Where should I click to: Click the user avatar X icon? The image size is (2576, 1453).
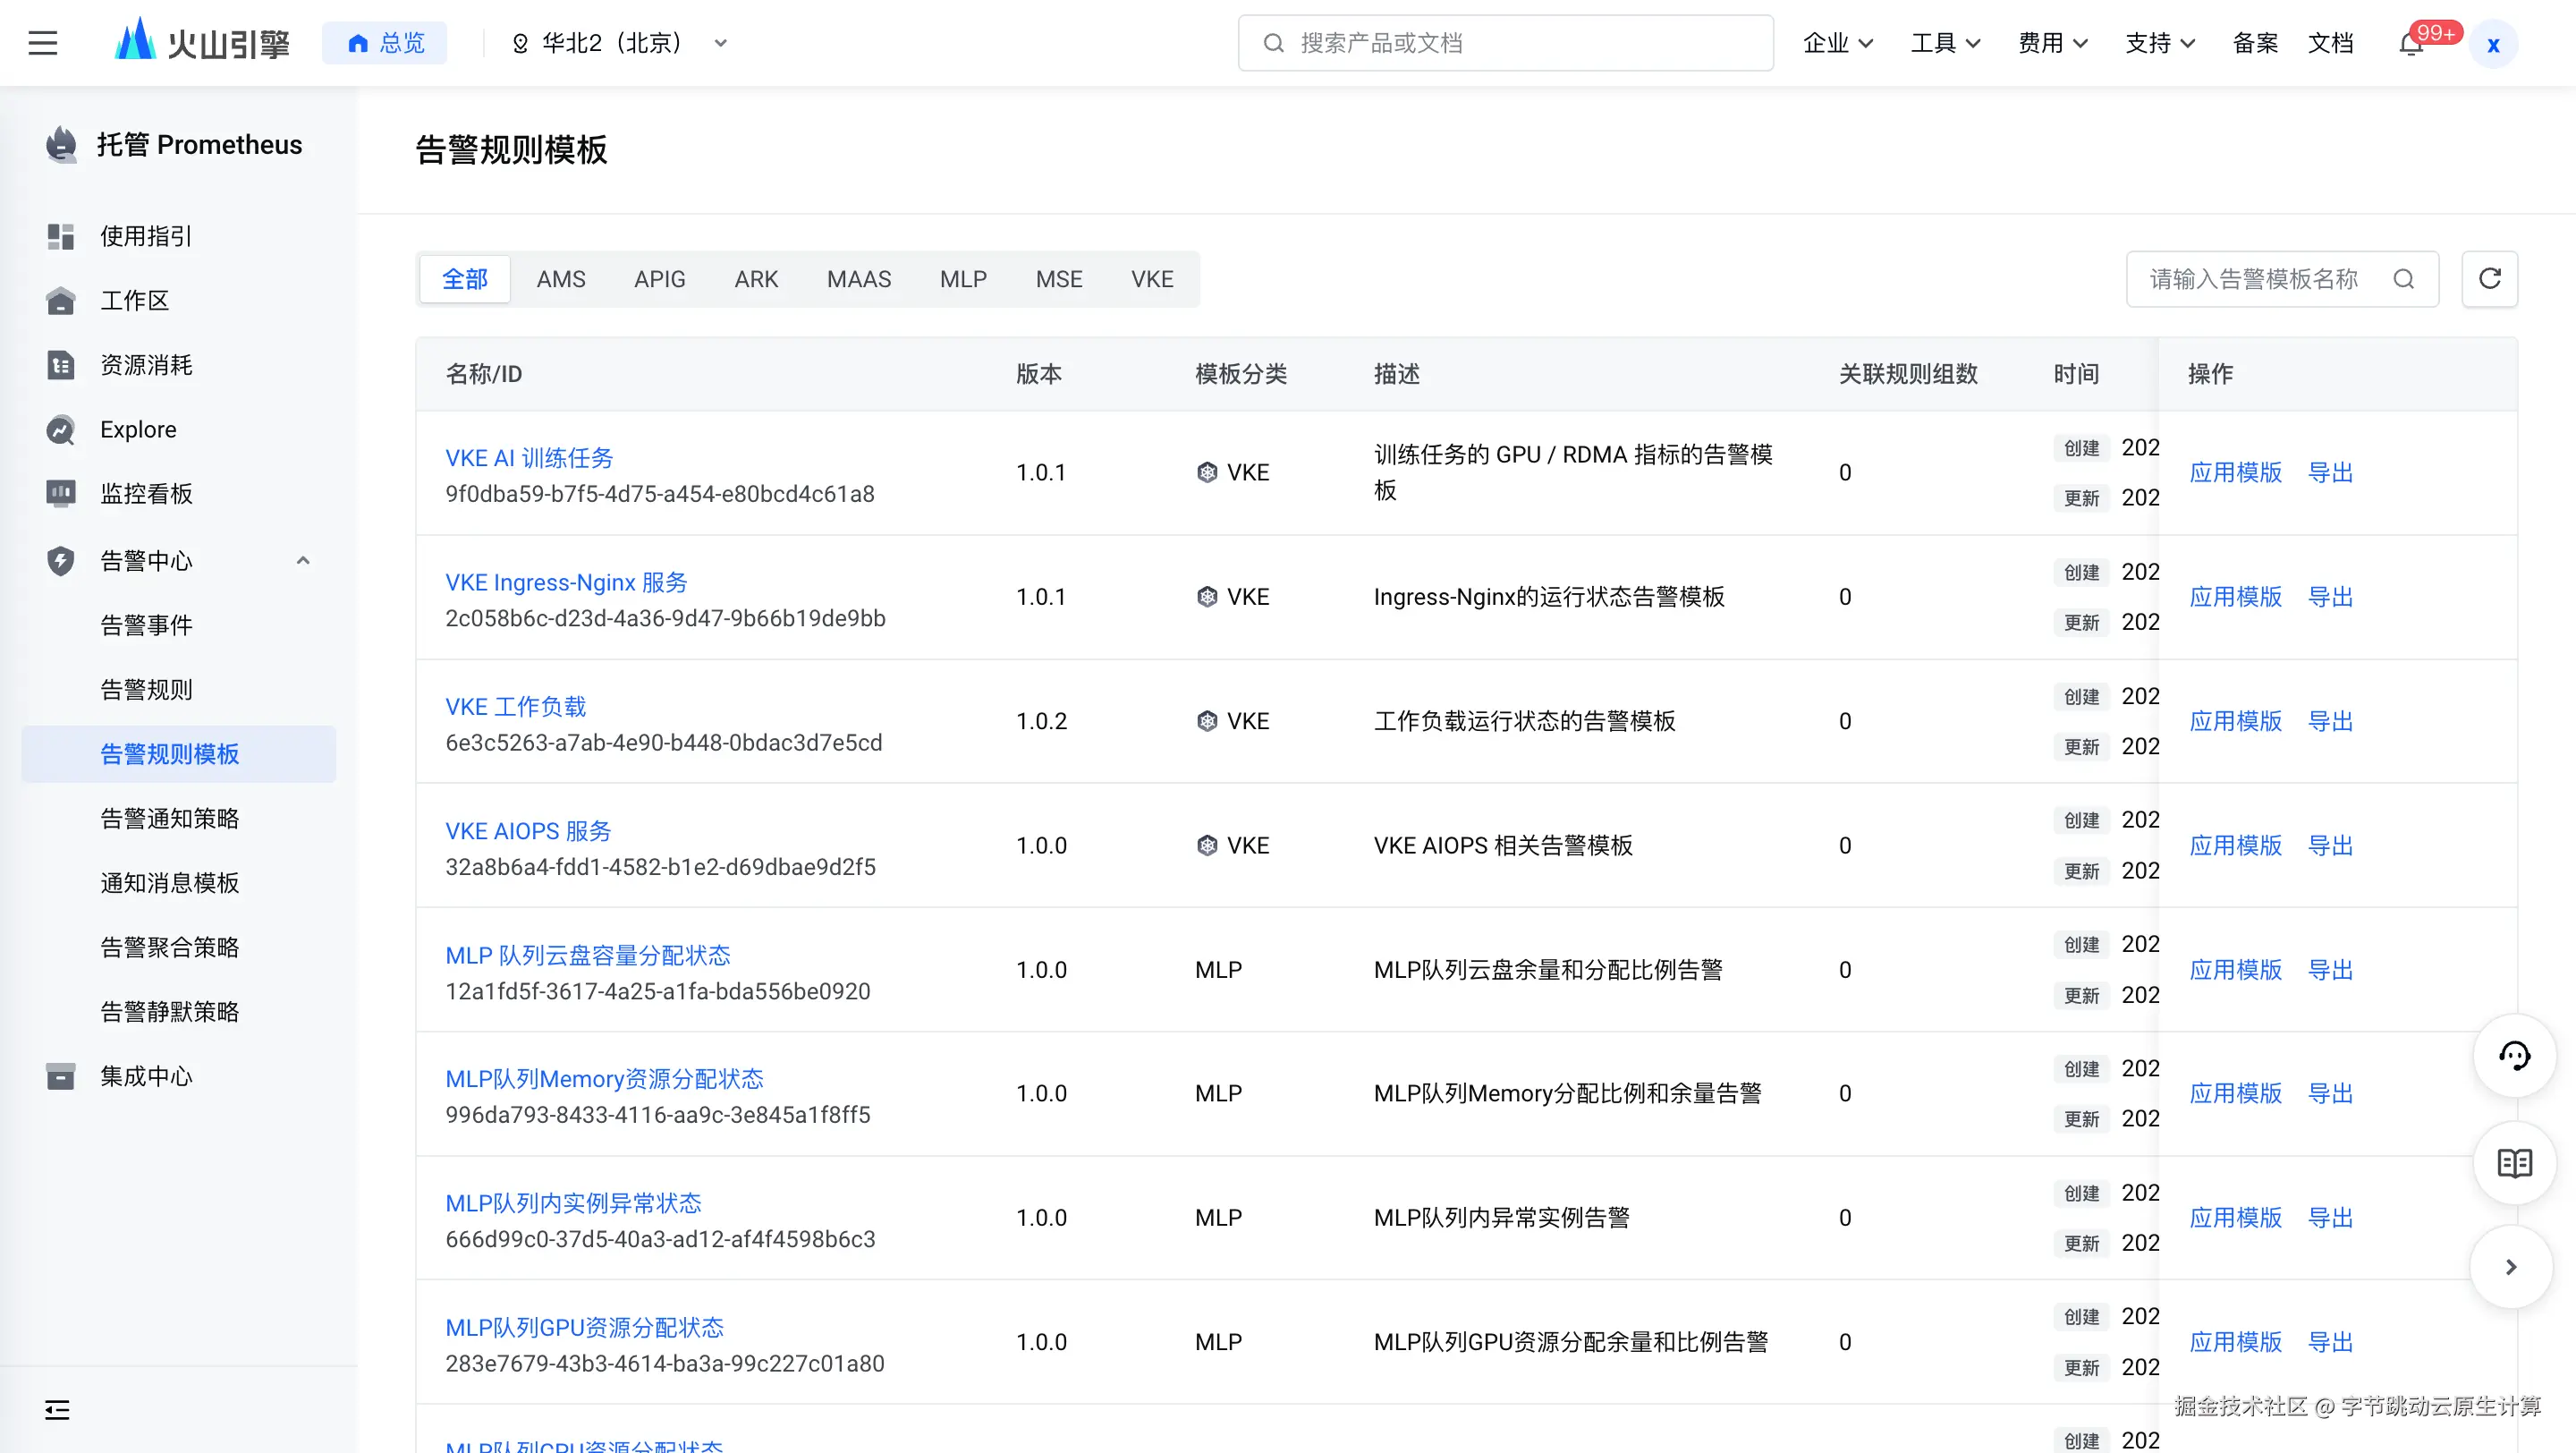click(2493, 44)
